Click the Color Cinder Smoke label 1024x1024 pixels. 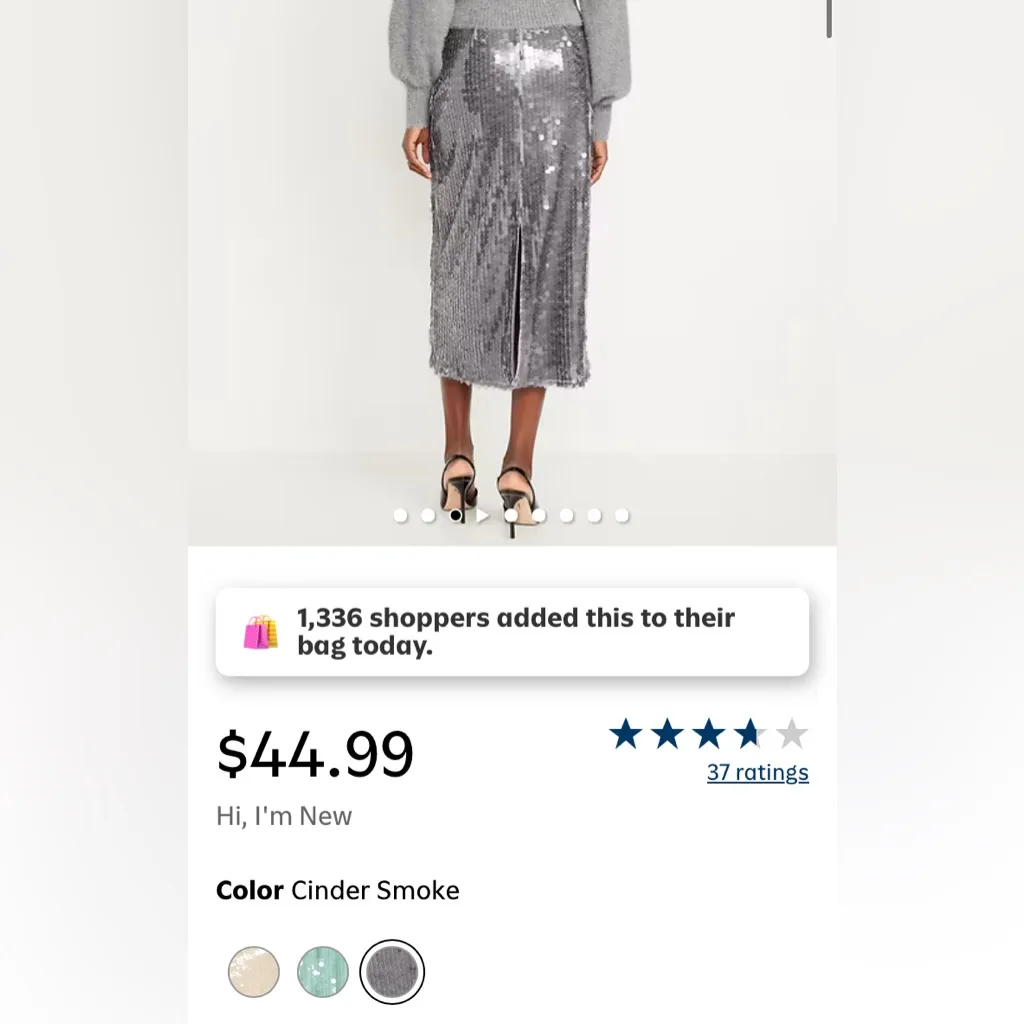[x=338, y=891]
